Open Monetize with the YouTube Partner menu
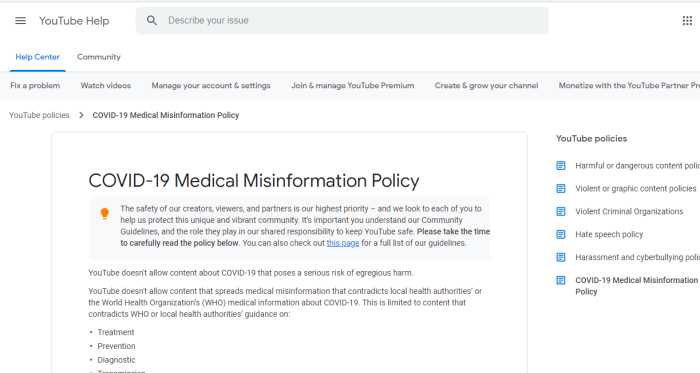 click(629, 86)
